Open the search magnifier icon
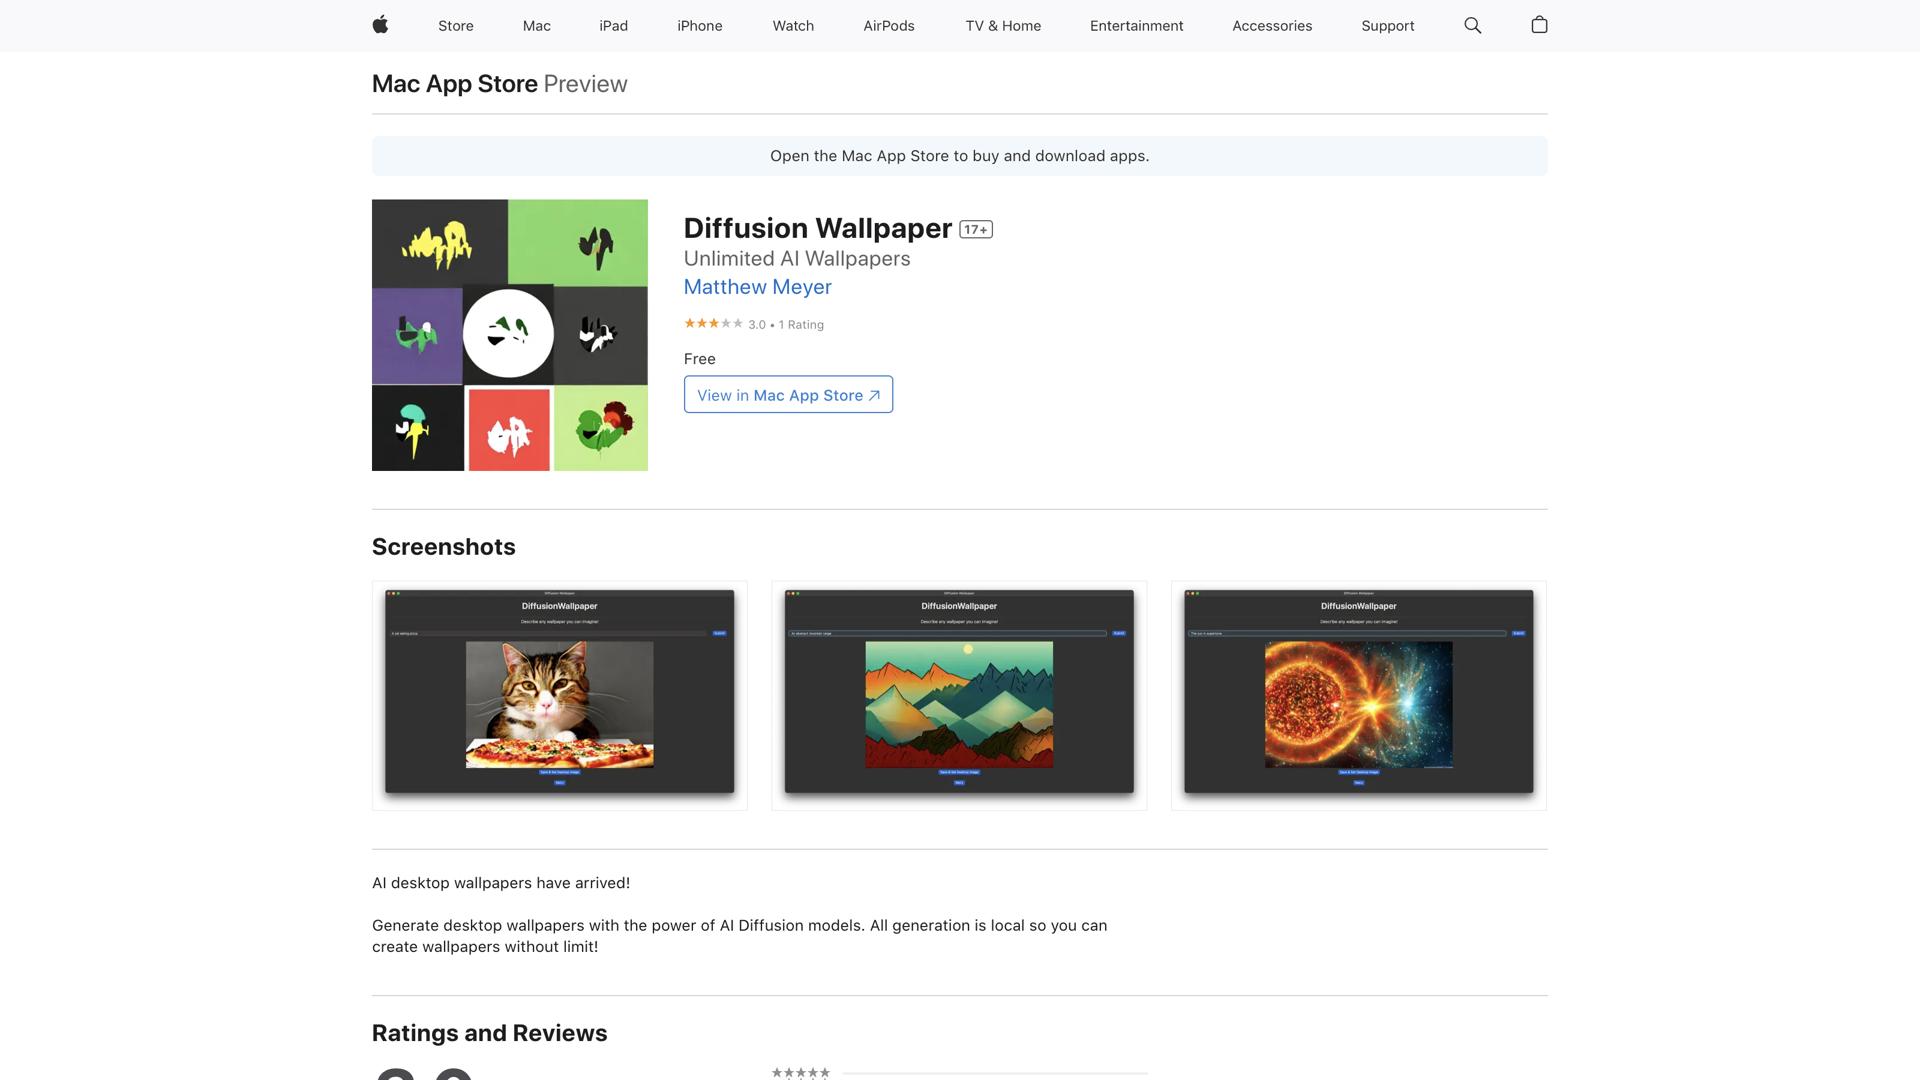Viewport: 1920px width, 1080px height. tap(1472, 25)
